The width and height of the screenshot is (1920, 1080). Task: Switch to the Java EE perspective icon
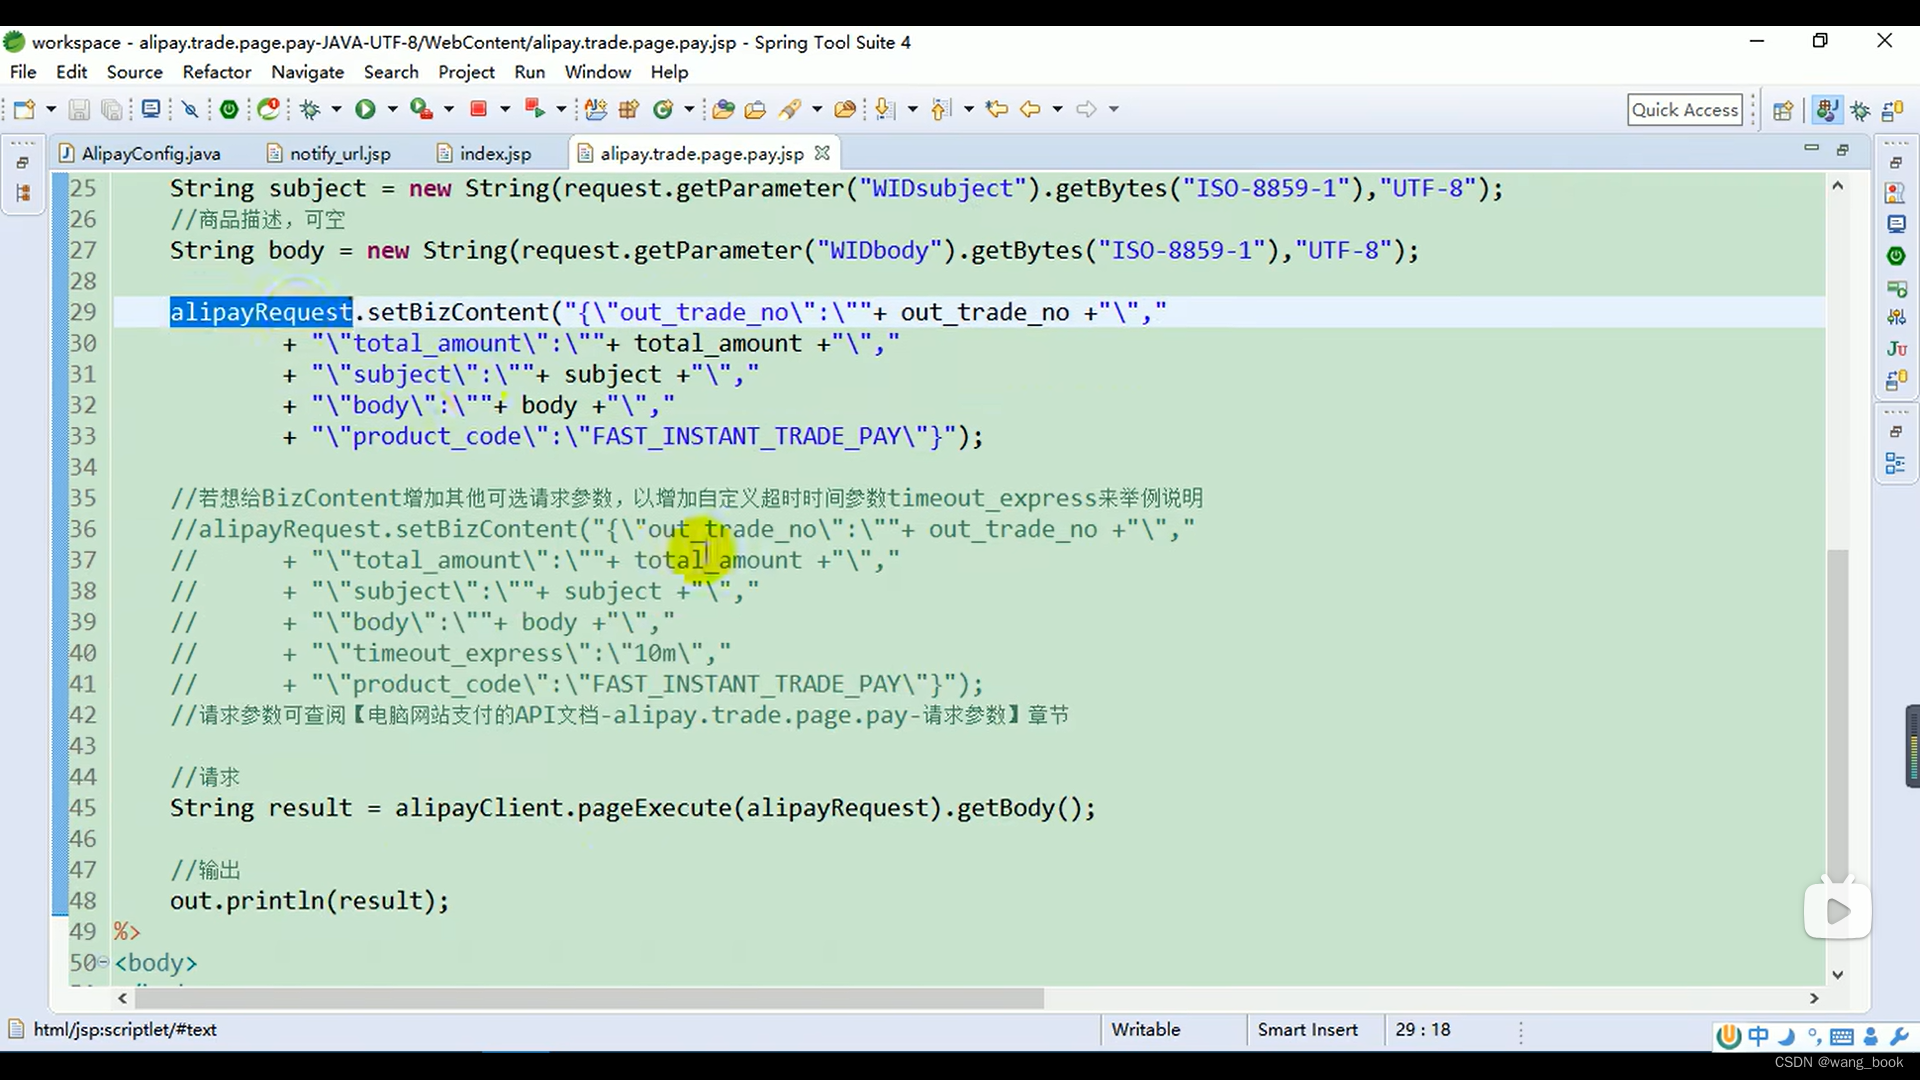pyautogui.click(x=1827, y=110)
